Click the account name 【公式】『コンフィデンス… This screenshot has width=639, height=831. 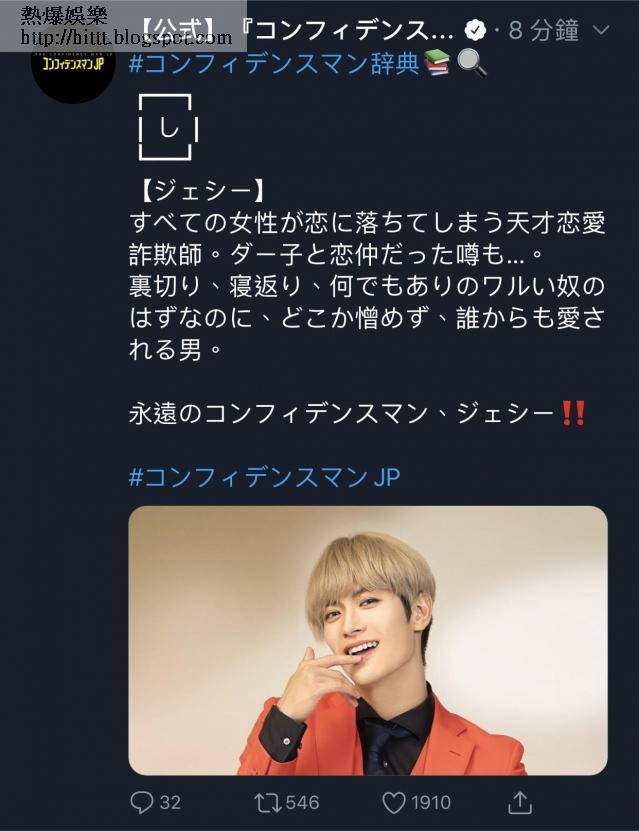click(x=297, y=30)
